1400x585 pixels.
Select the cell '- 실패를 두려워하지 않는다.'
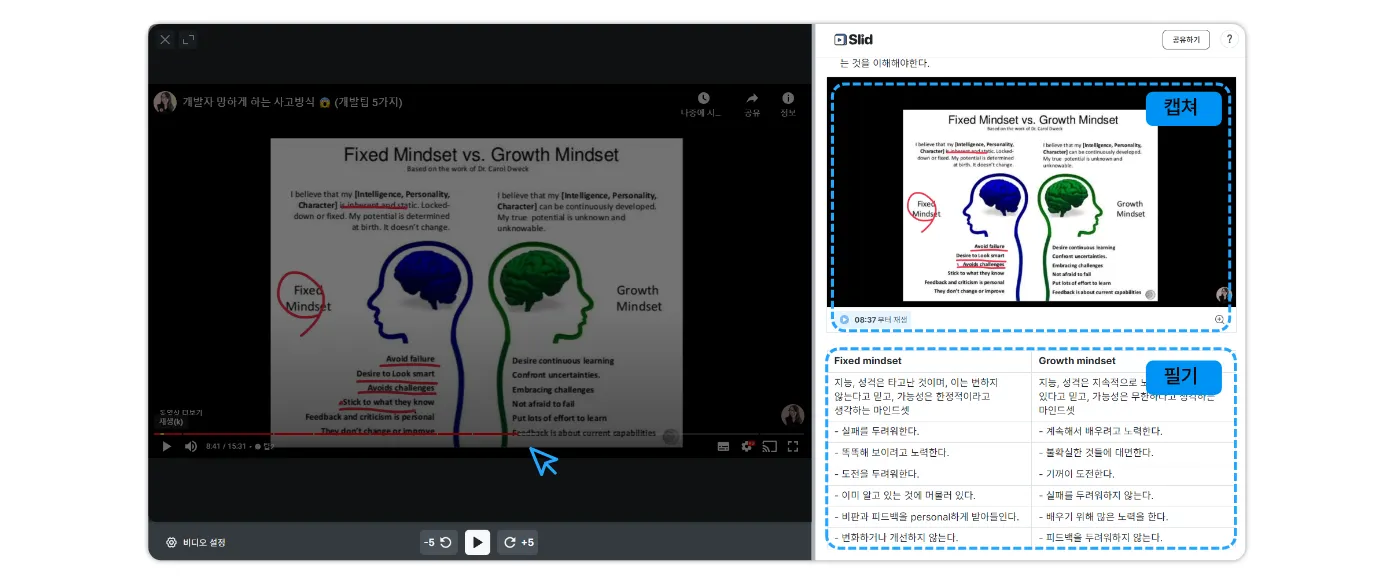coord(1134,495)
